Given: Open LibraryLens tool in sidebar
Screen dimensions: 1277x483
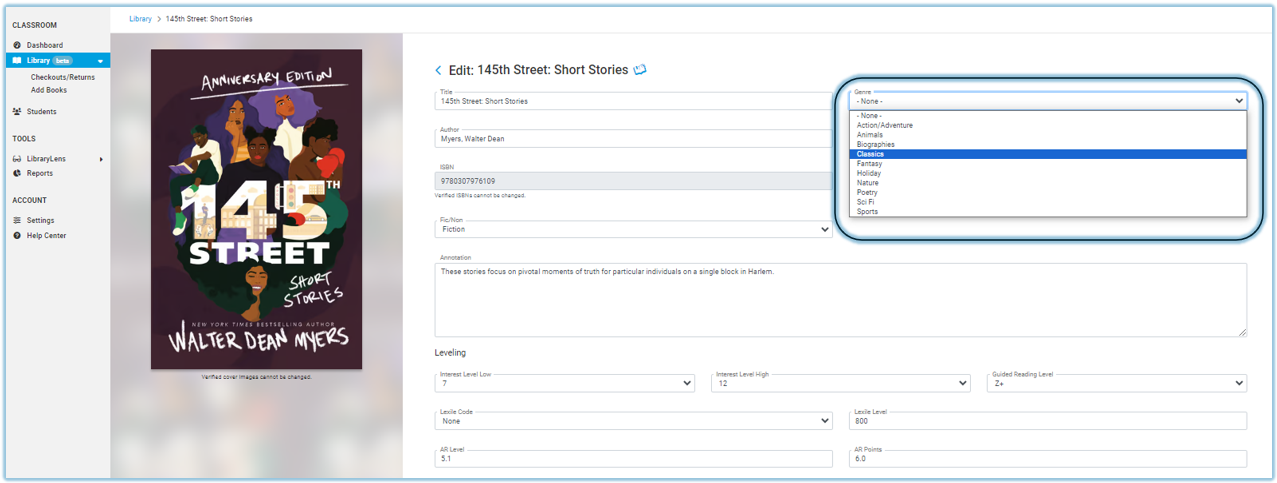Looking at the screenshot, I should pyautogui.click(x=46, y=159).
